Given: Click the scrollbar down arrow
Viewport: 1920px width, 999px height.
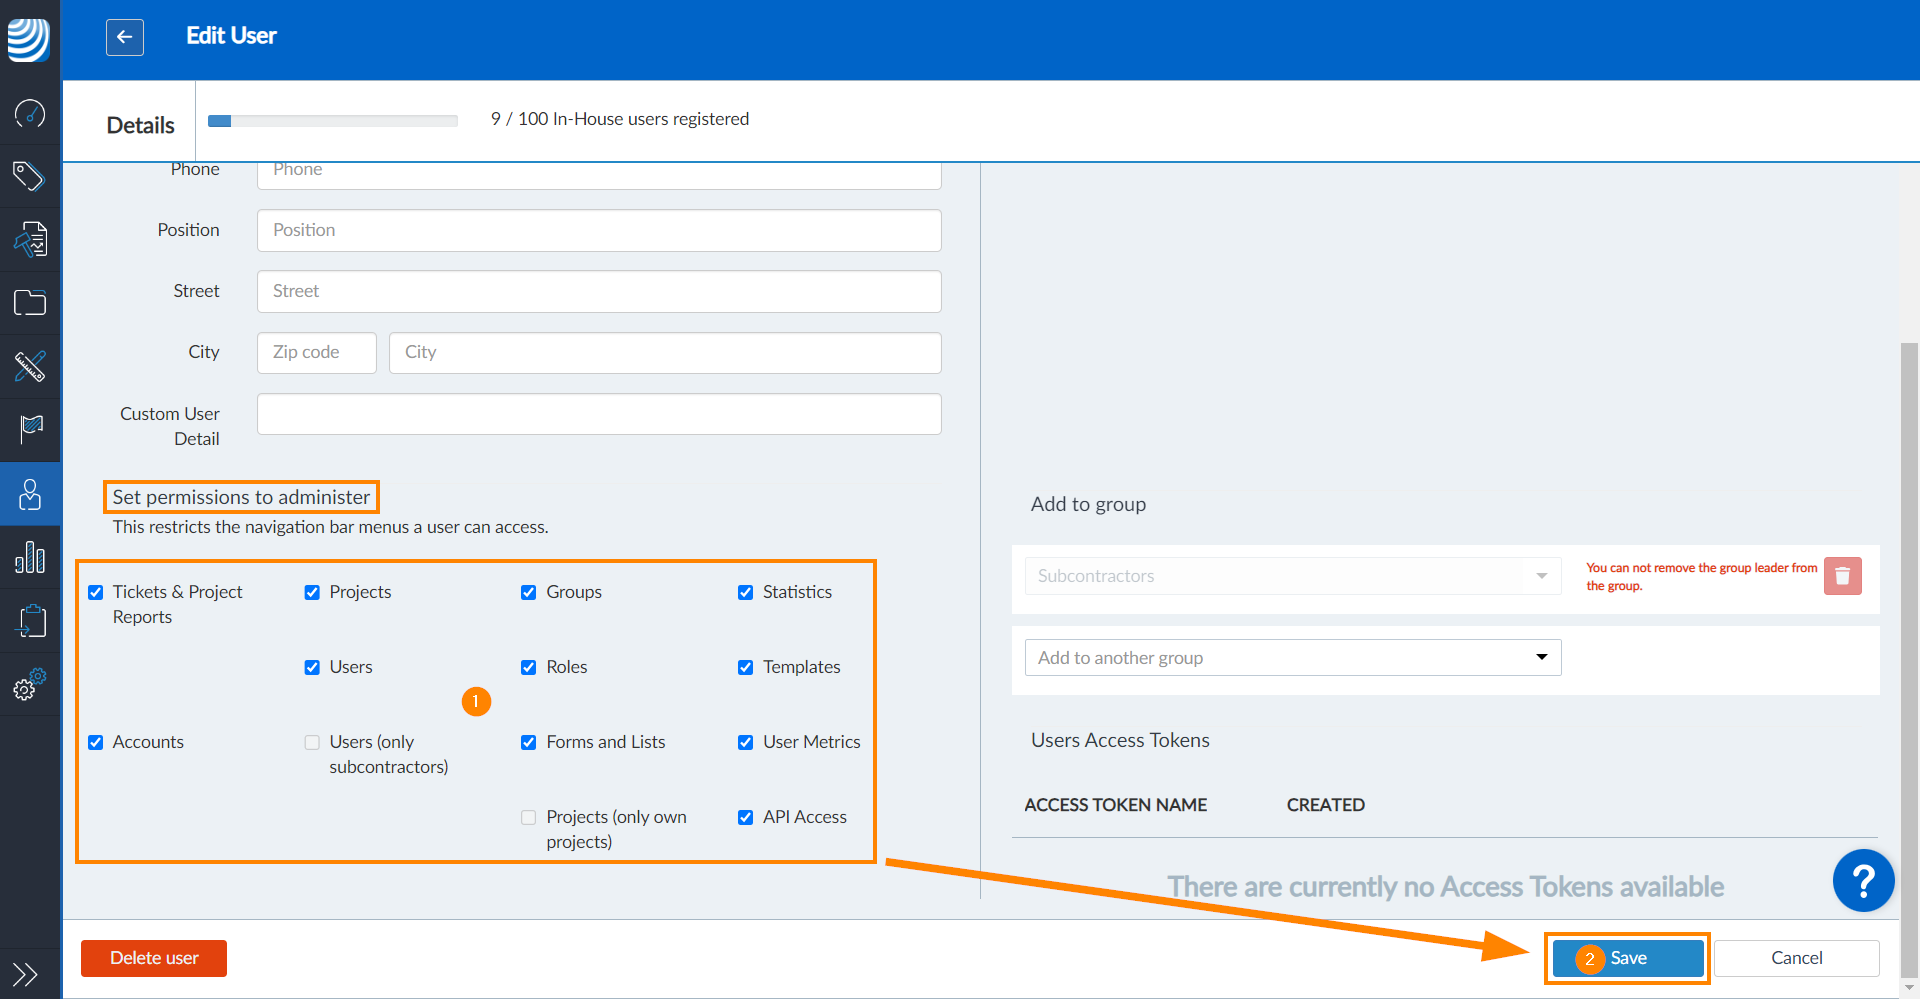Looking at the screenshot, I should [1909, 987].
